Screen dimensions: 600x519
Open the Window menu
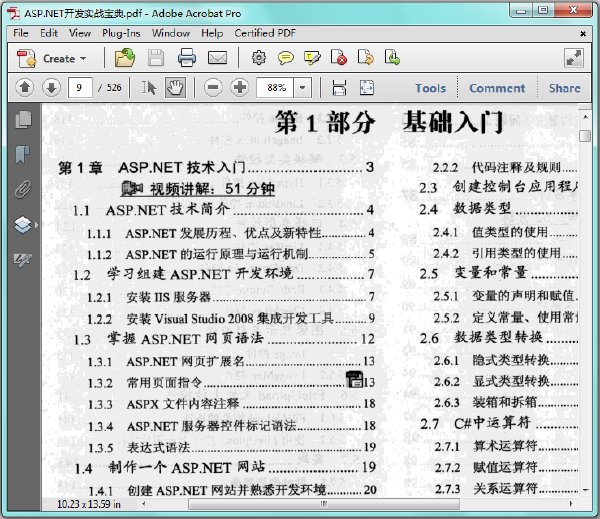[x=171, y=33]
